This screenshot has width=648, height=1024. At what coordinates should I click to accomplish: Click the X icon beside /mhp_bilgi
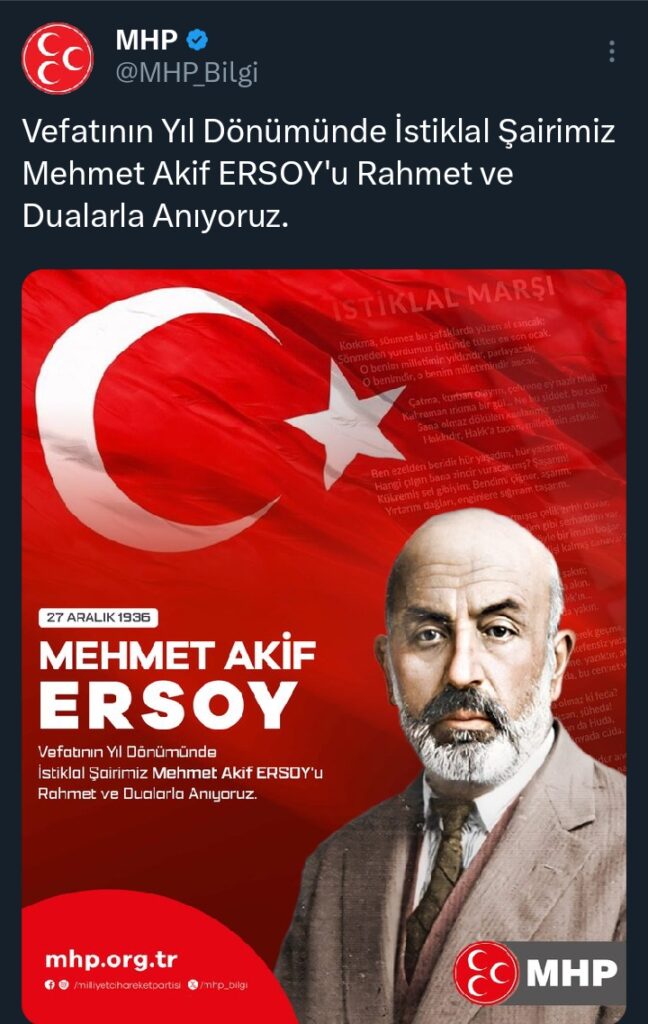point(193,985)
